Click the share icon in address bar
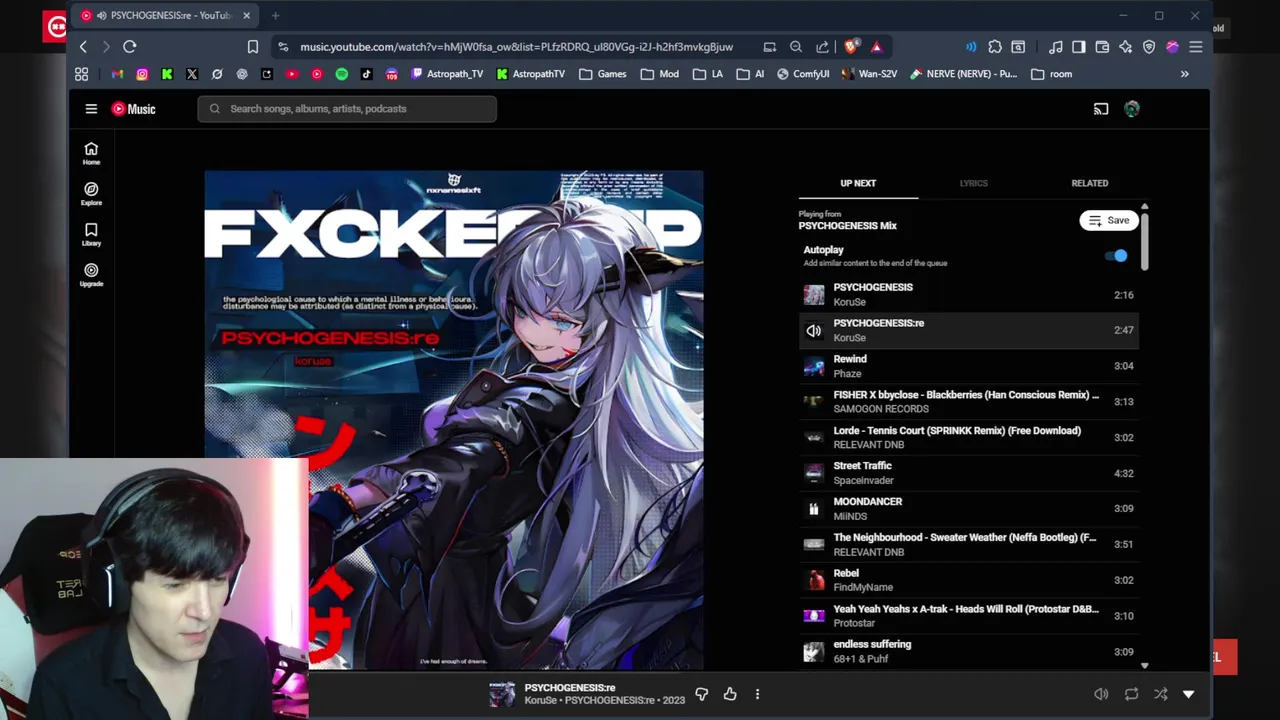The width and height of the screenshot is (1280, 720). point(822,47)
